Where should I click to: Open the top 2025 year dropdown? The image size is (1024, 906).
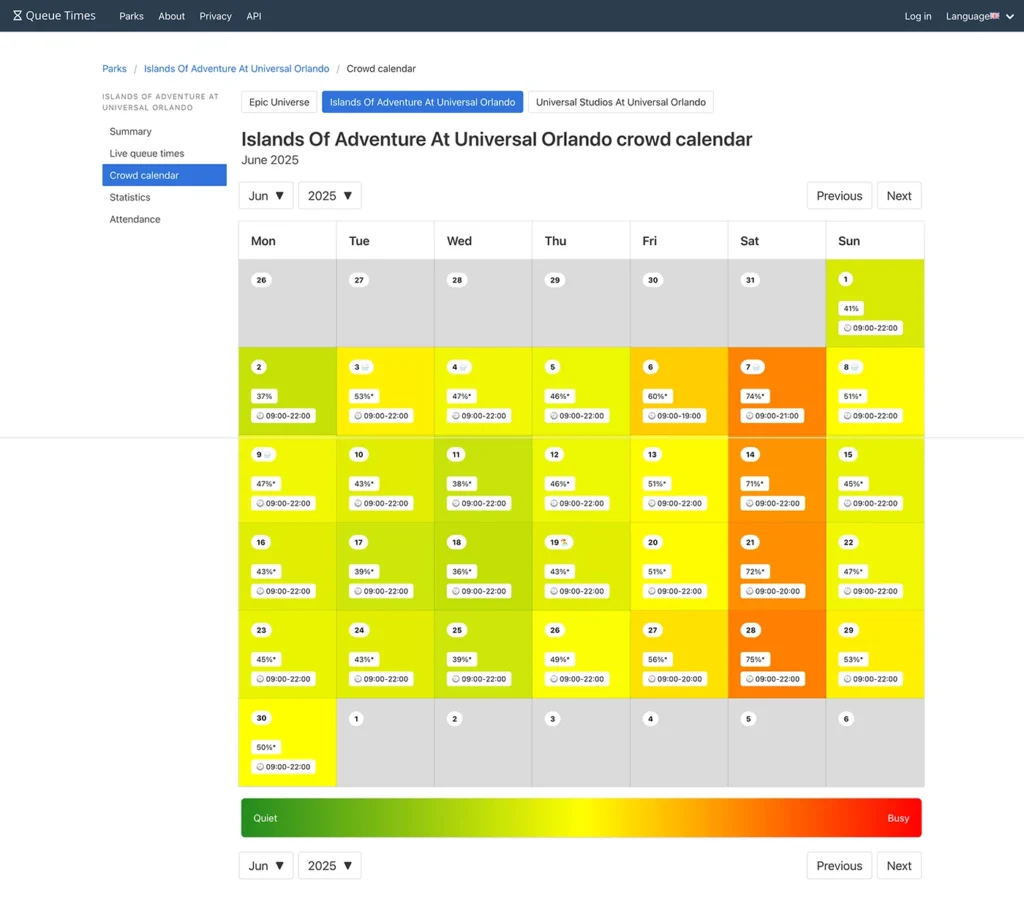(330, 196)
